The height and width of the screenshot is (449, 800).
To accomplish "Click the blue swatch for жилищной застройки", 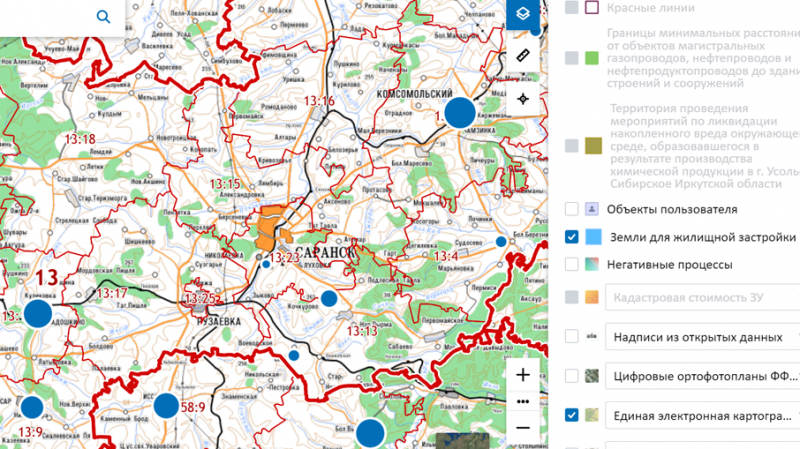I will coord(593,237).
